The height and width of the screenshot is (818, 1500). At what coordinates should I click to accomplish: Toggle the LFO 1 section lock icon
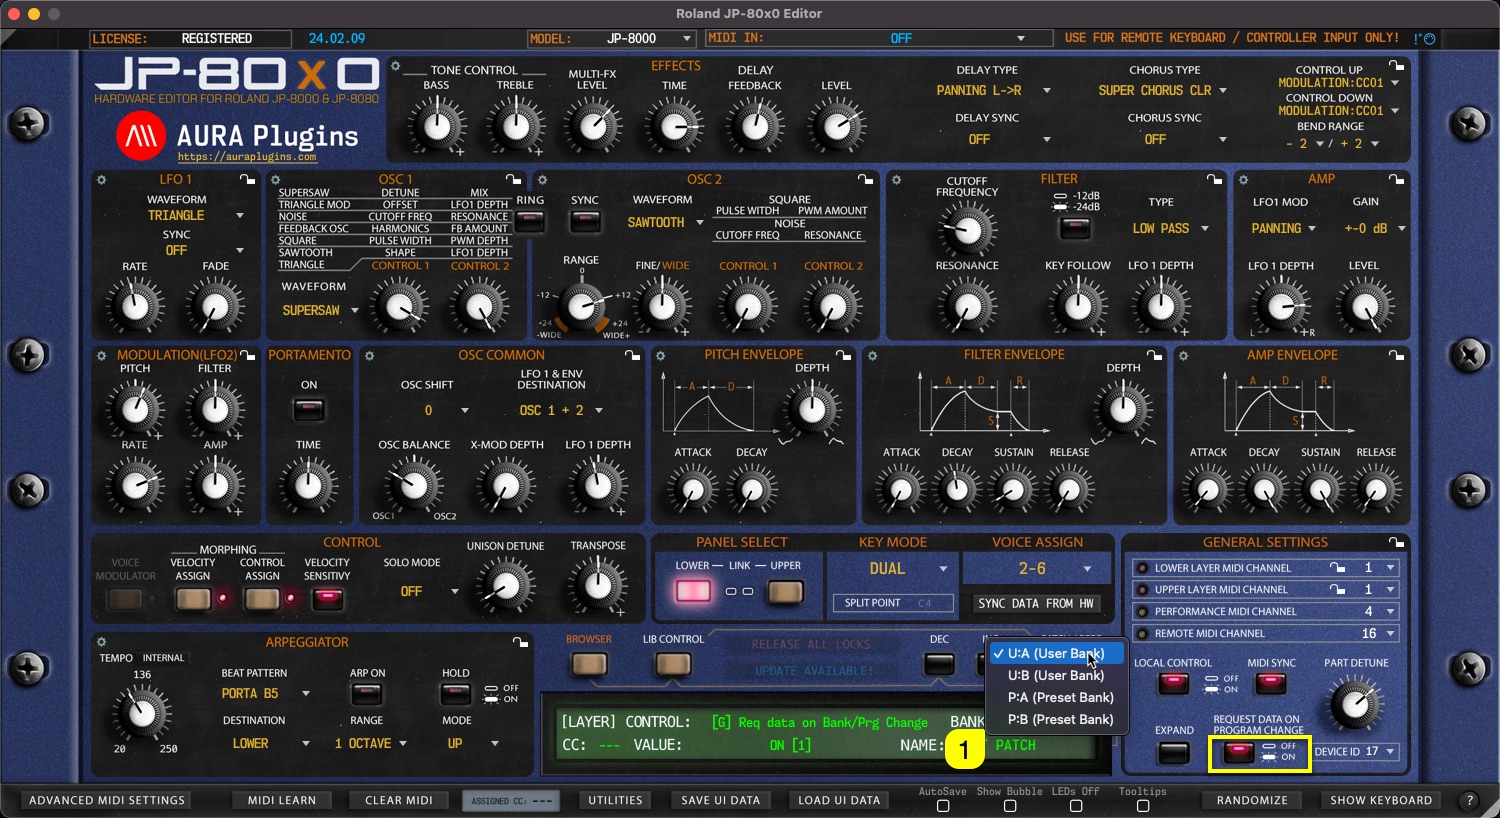pyautogui.click(x=247, y=180)
